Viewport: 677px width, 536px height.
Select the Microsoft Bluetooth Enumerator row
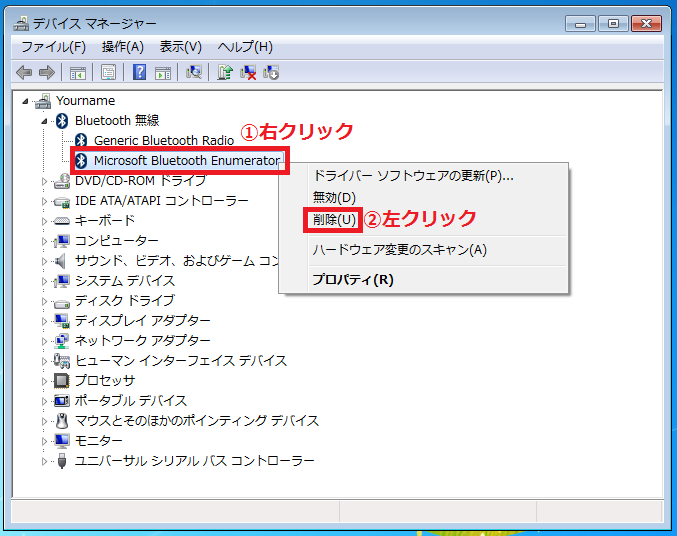(187, 161)
